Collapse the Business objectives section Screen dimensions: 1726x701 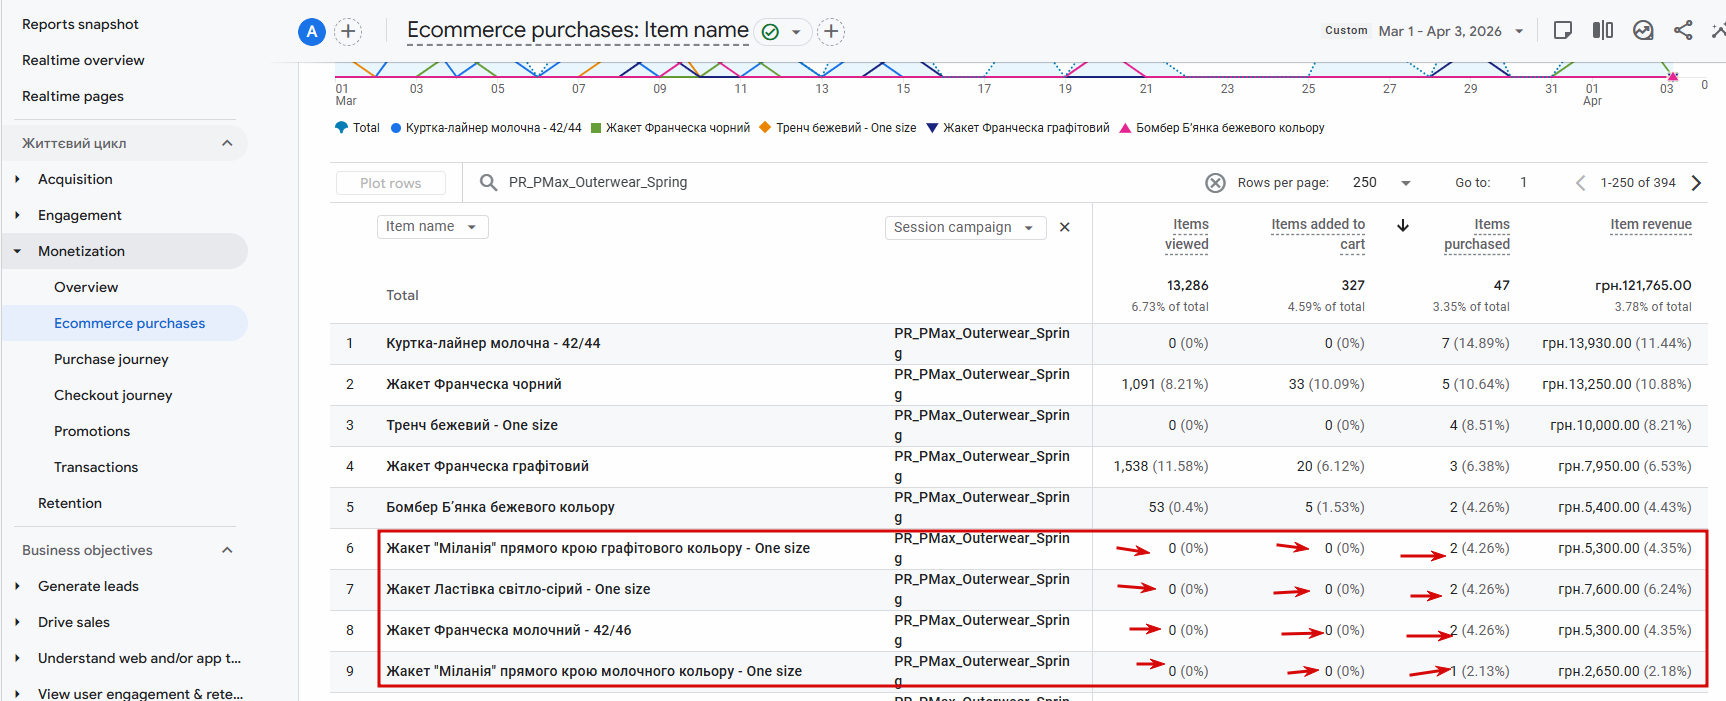[227, 550]
